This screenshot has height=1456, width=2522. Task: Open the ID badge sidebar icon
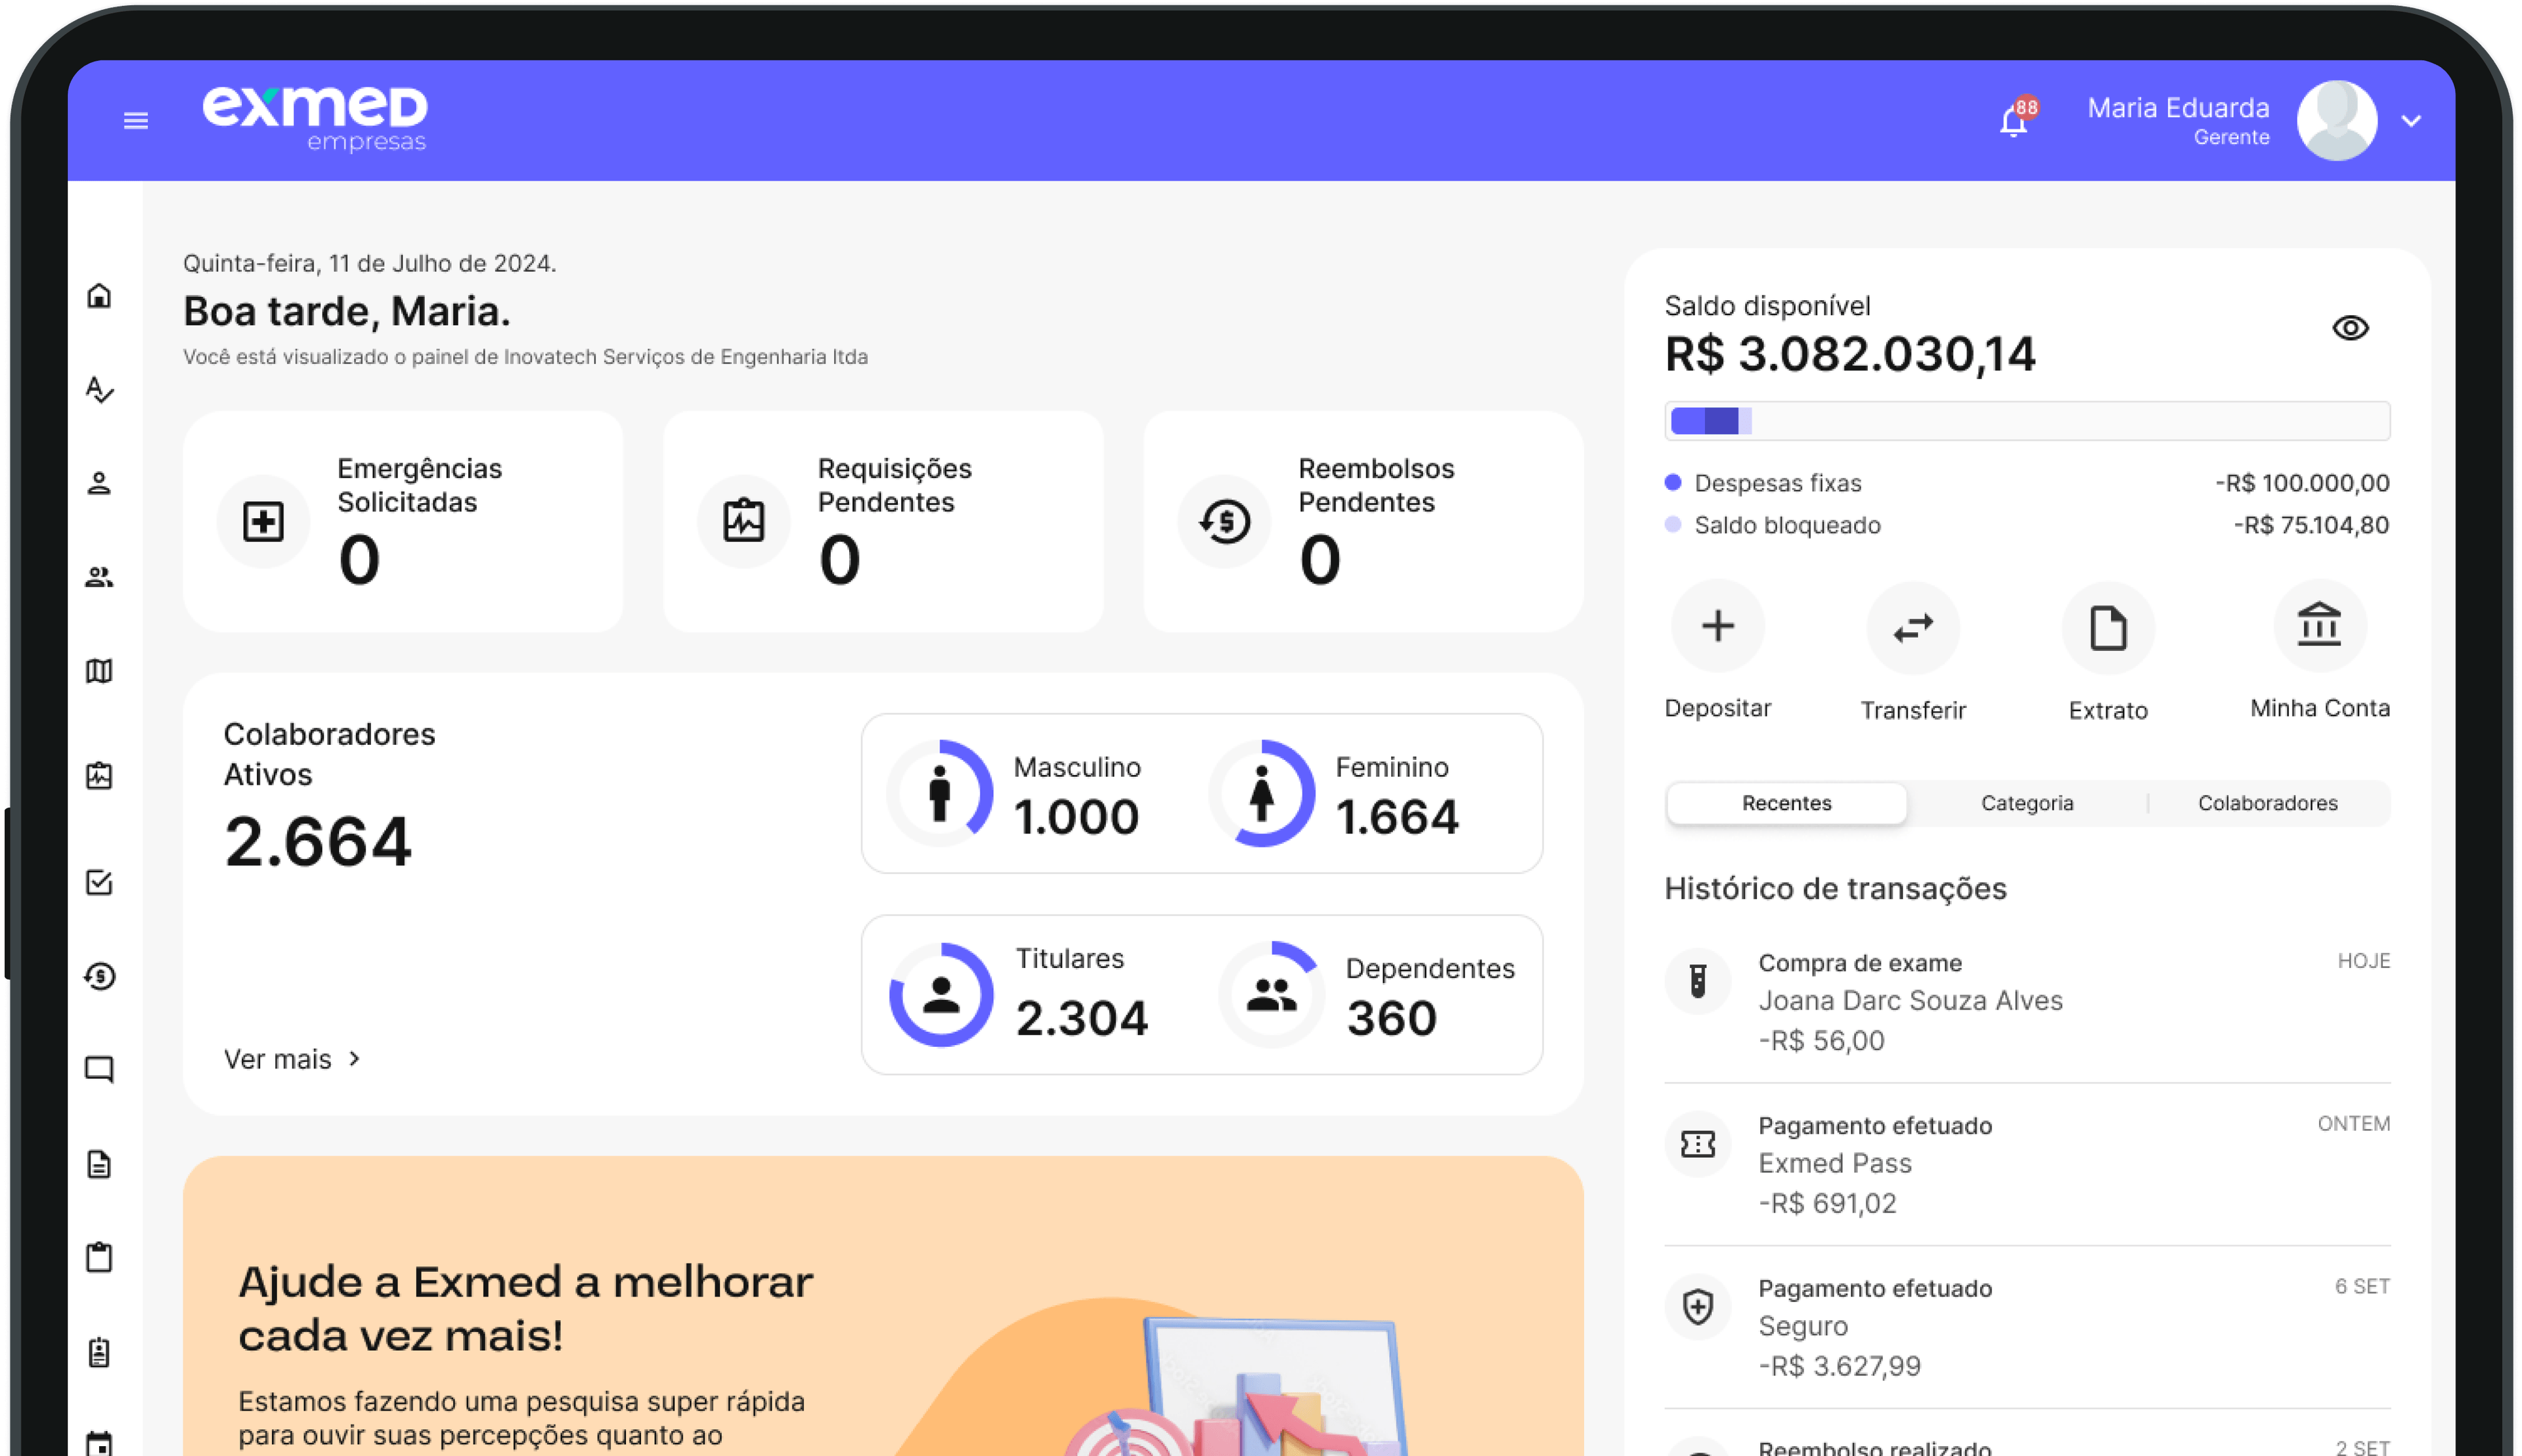(x=99, y=1352)
